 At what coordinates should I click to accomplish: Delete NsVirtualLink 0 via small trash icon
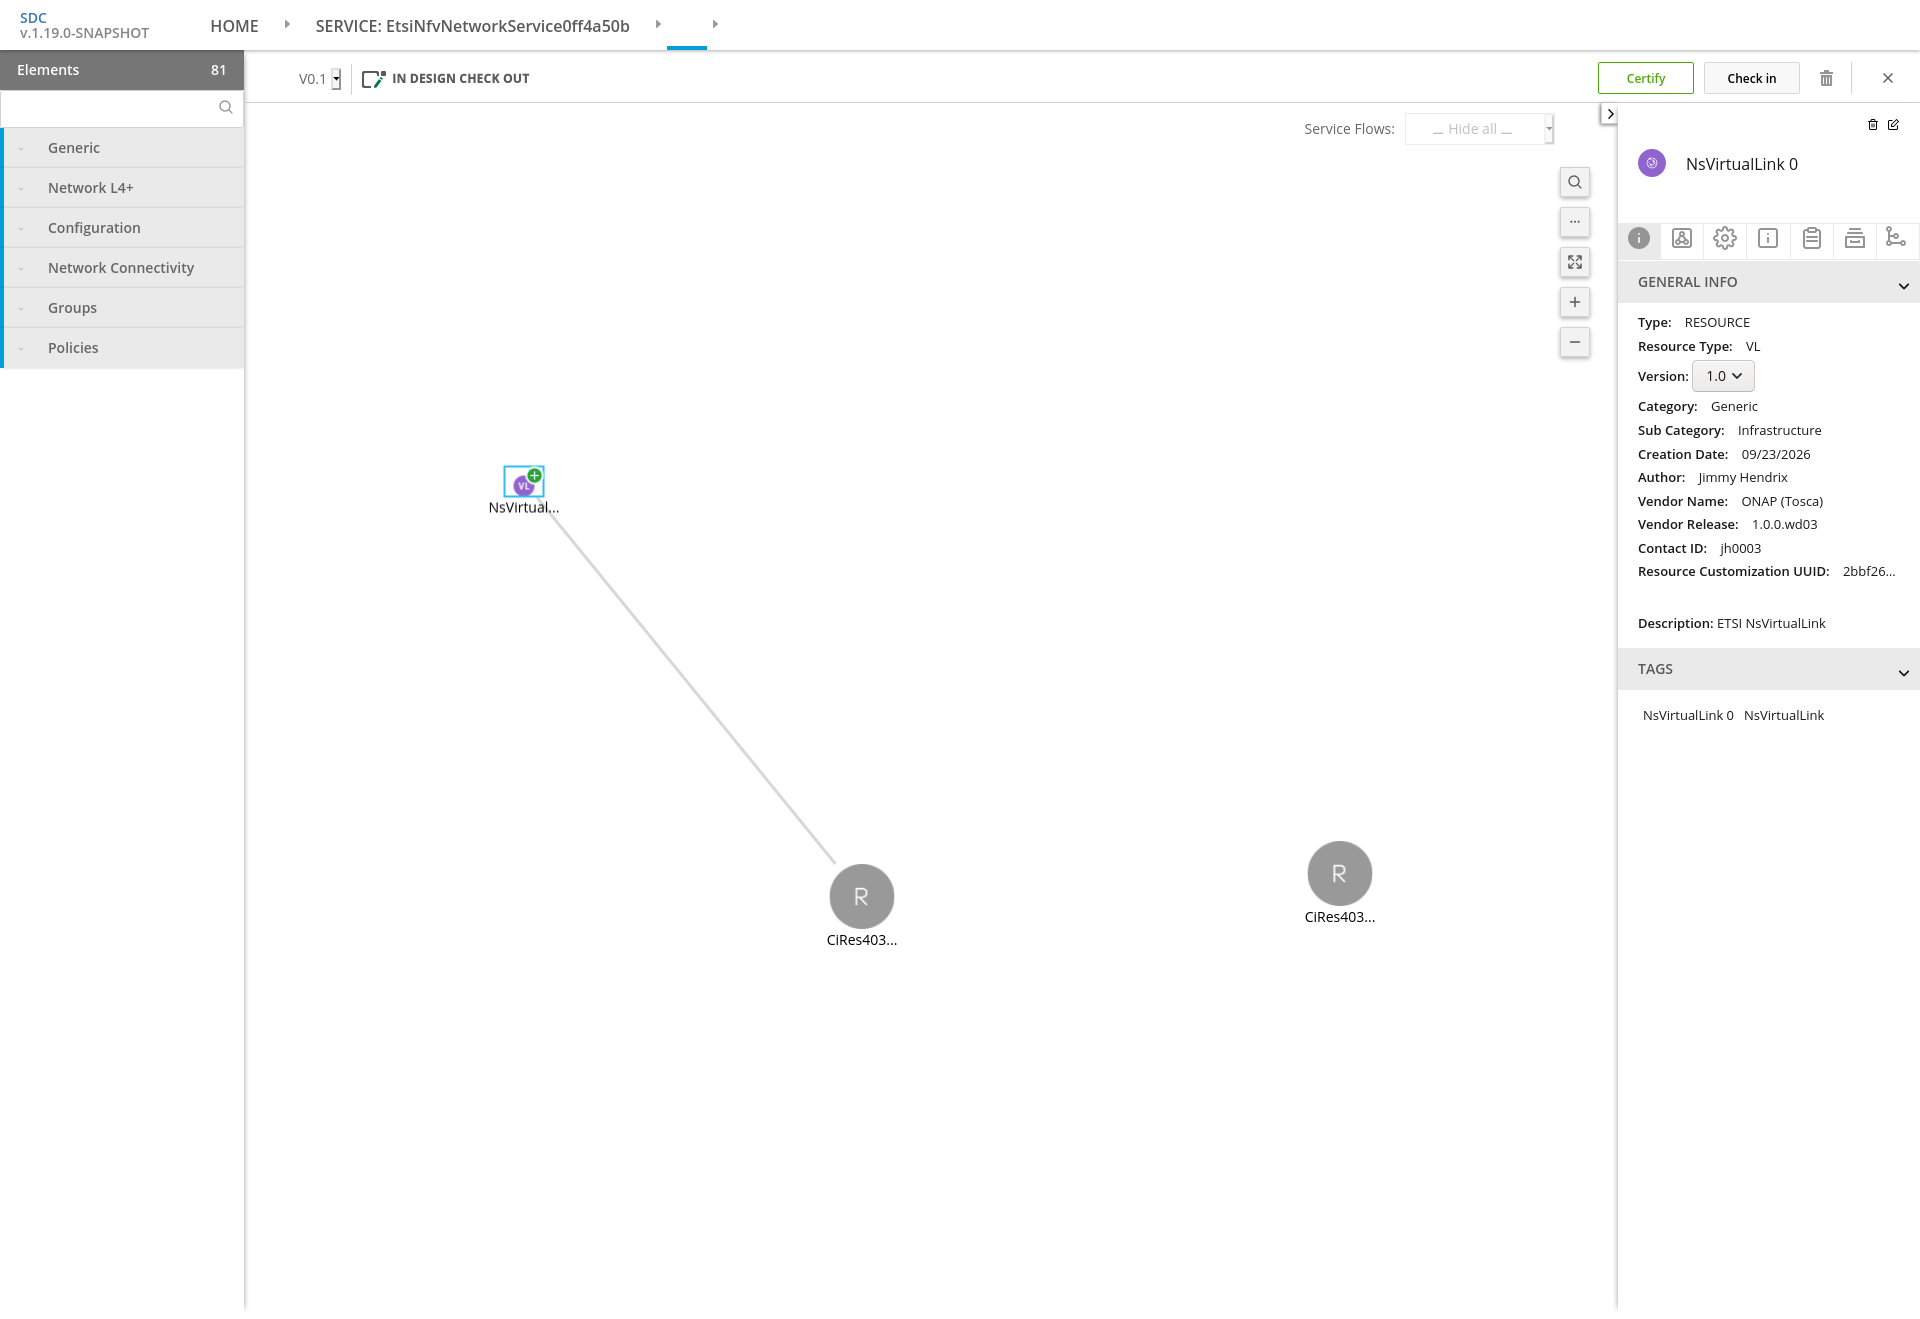pyautogui.click(x=1873, y=125)
